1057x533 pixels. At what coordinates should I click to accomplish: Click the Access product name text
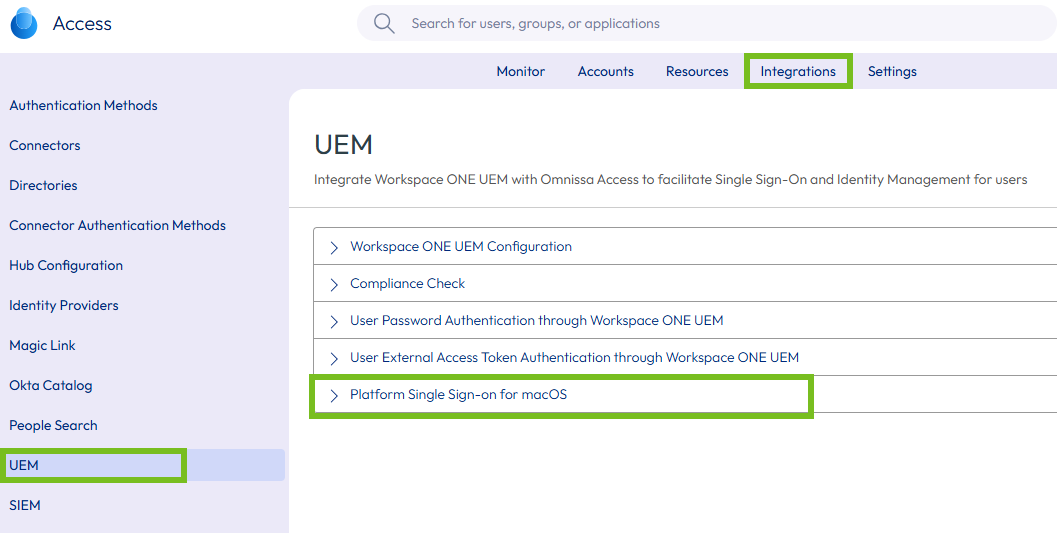82,24
